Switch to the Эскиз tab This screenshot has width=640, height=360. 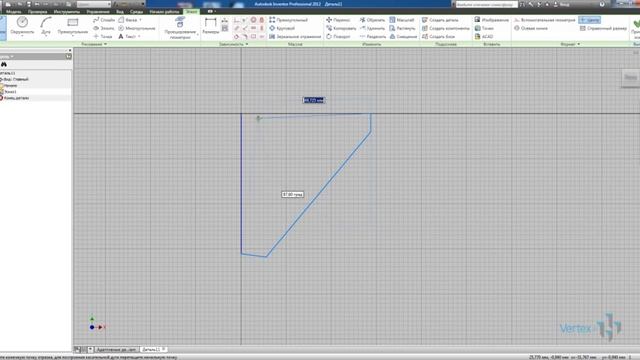coord(191,11)
